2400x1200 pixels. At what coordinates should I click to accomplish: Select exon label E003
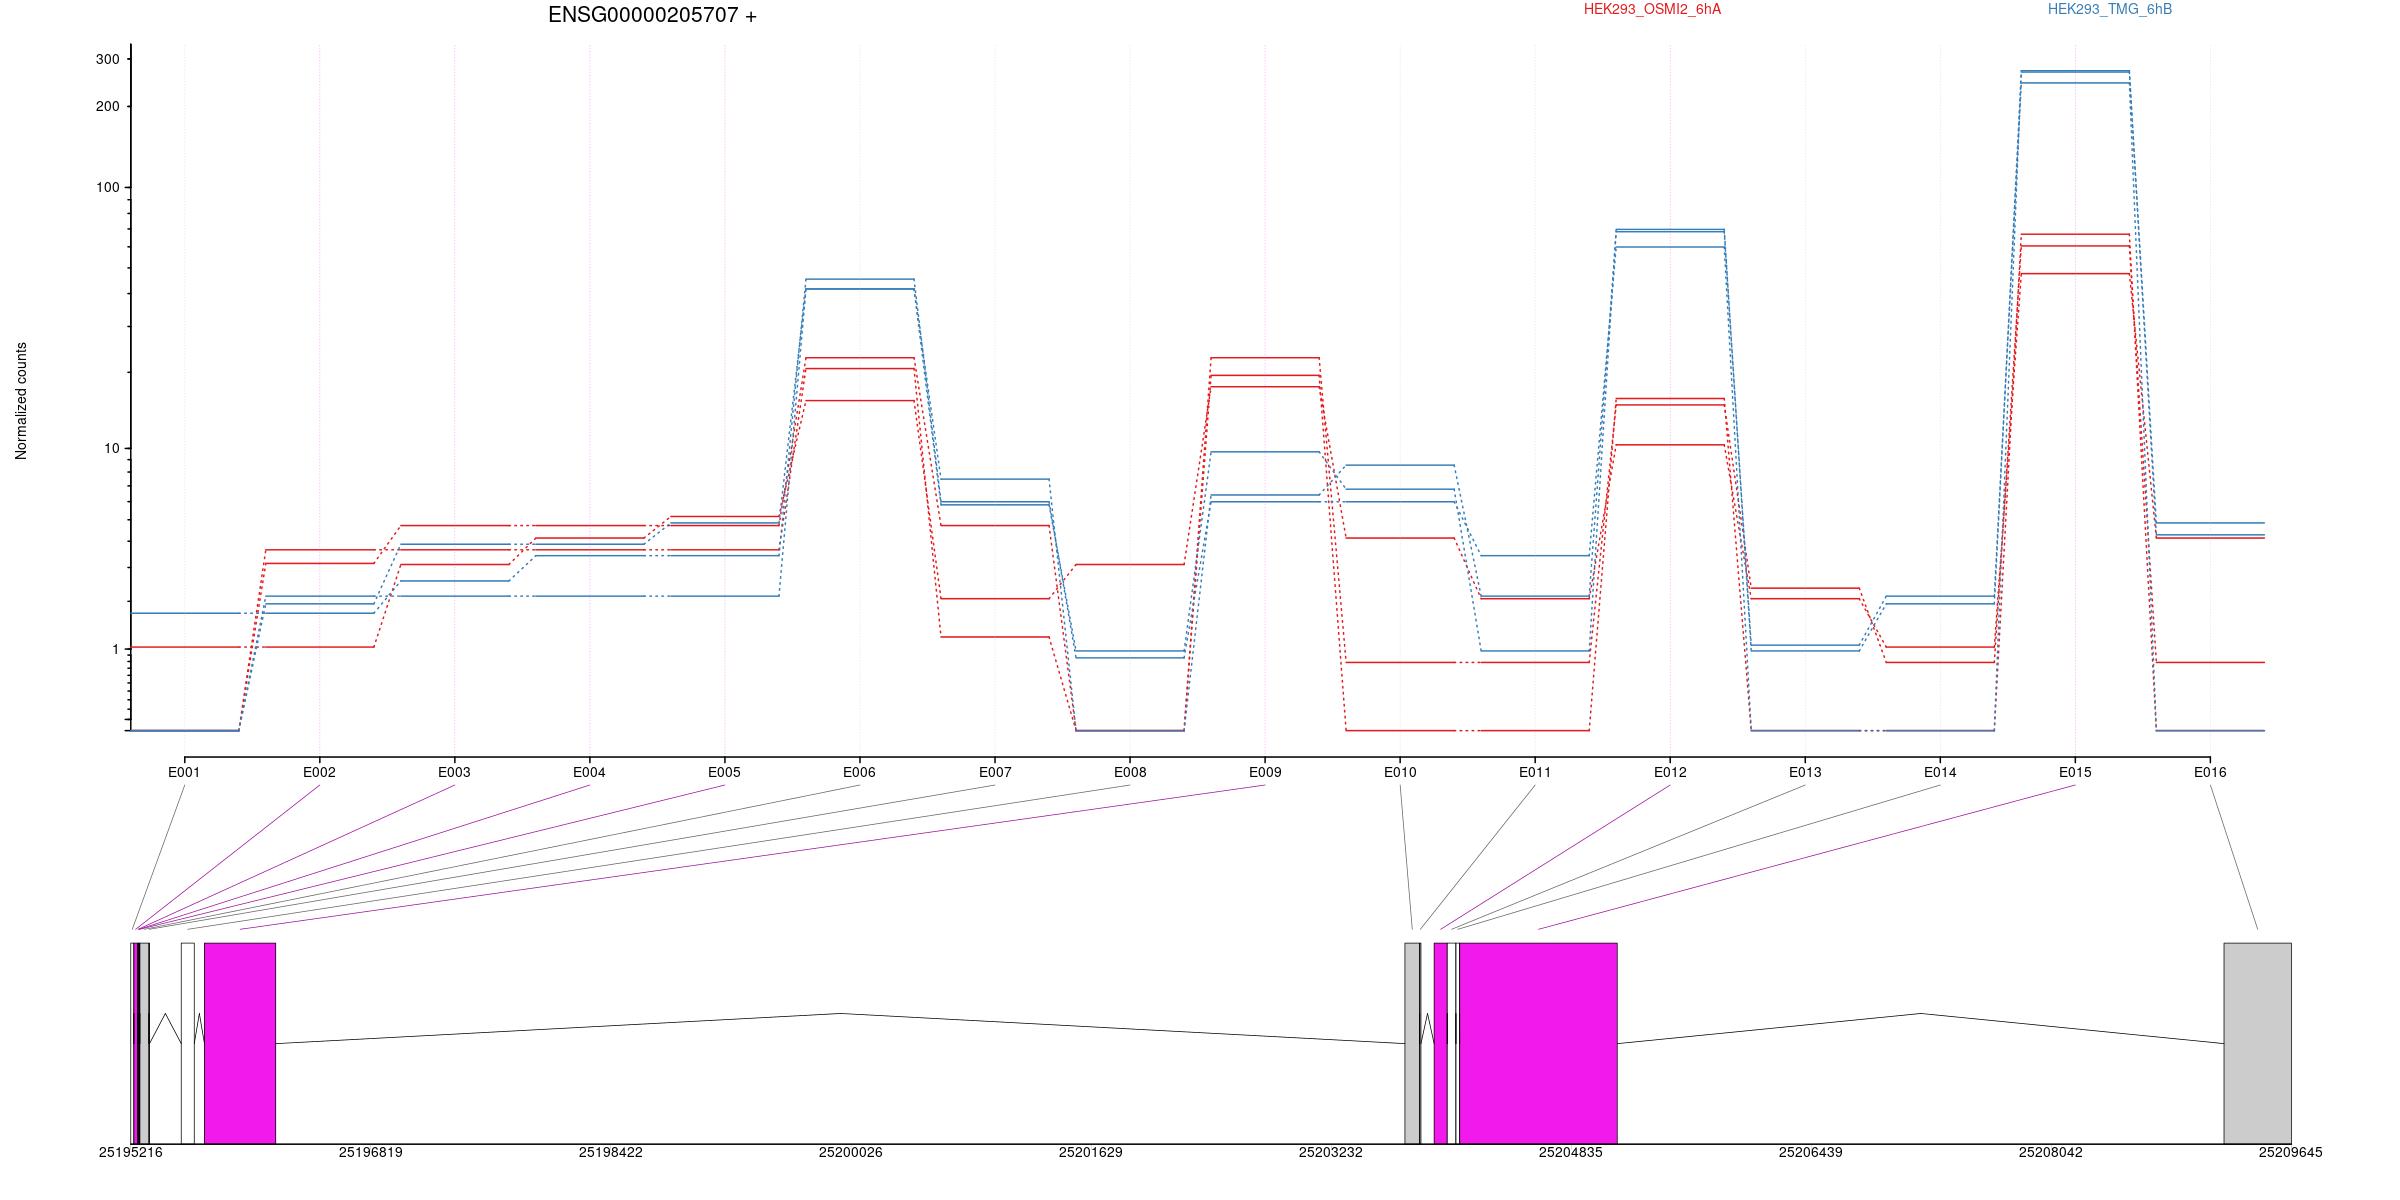click(x=454, y=772)
